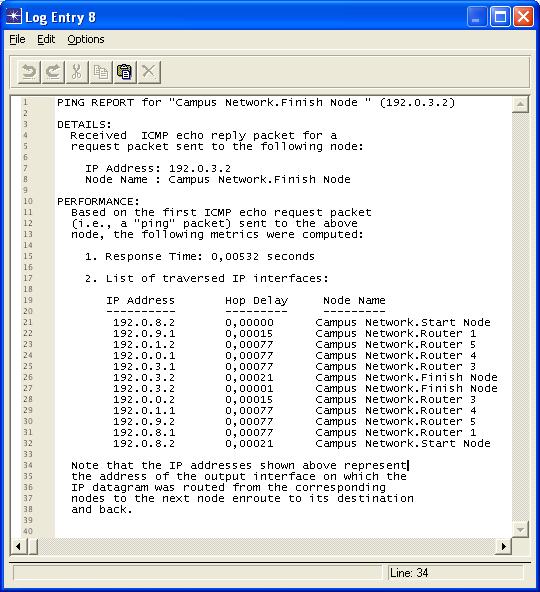The width and height of the screenshot is (540, 592).
Task: Click the Paste clipboard icon
Action: (125, 72)
